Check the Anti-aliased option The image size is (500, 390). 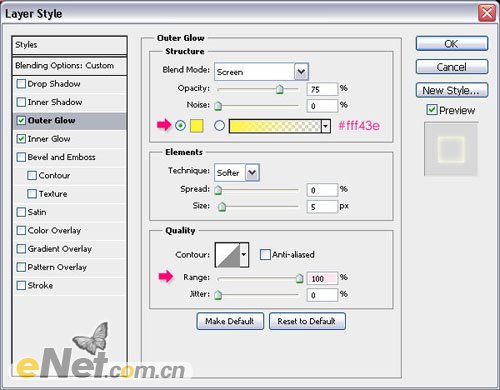tap(265, 255)
